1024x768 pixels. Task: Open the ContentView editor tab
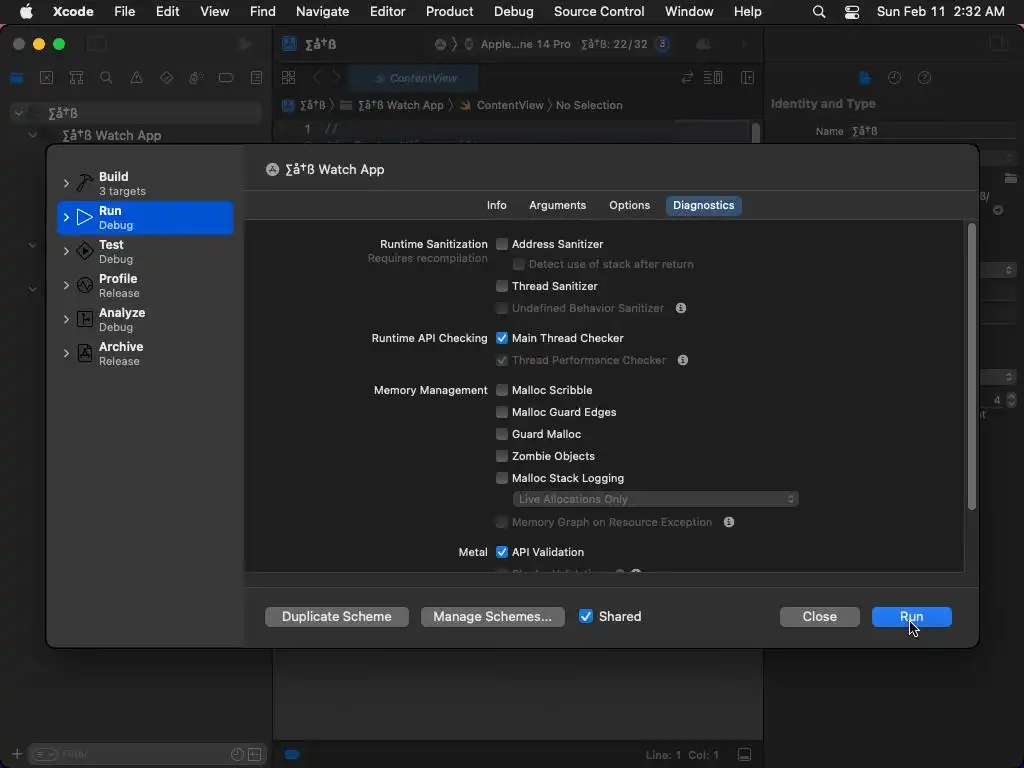tap(414, 78)
